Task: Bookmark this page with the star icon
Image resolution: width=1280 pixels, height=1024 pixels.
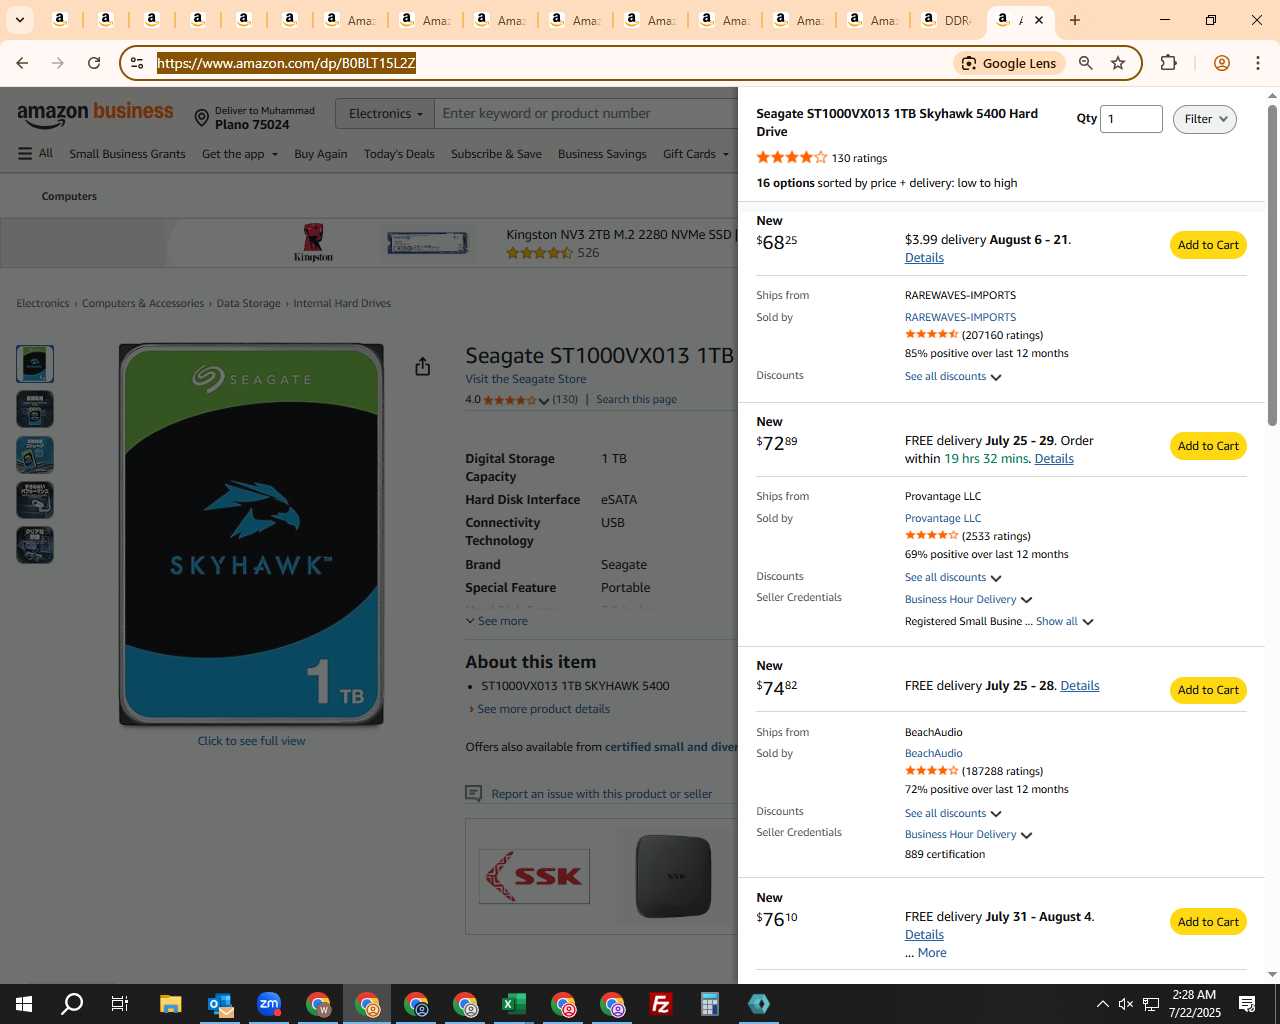Action: (x=1118, y=63)
